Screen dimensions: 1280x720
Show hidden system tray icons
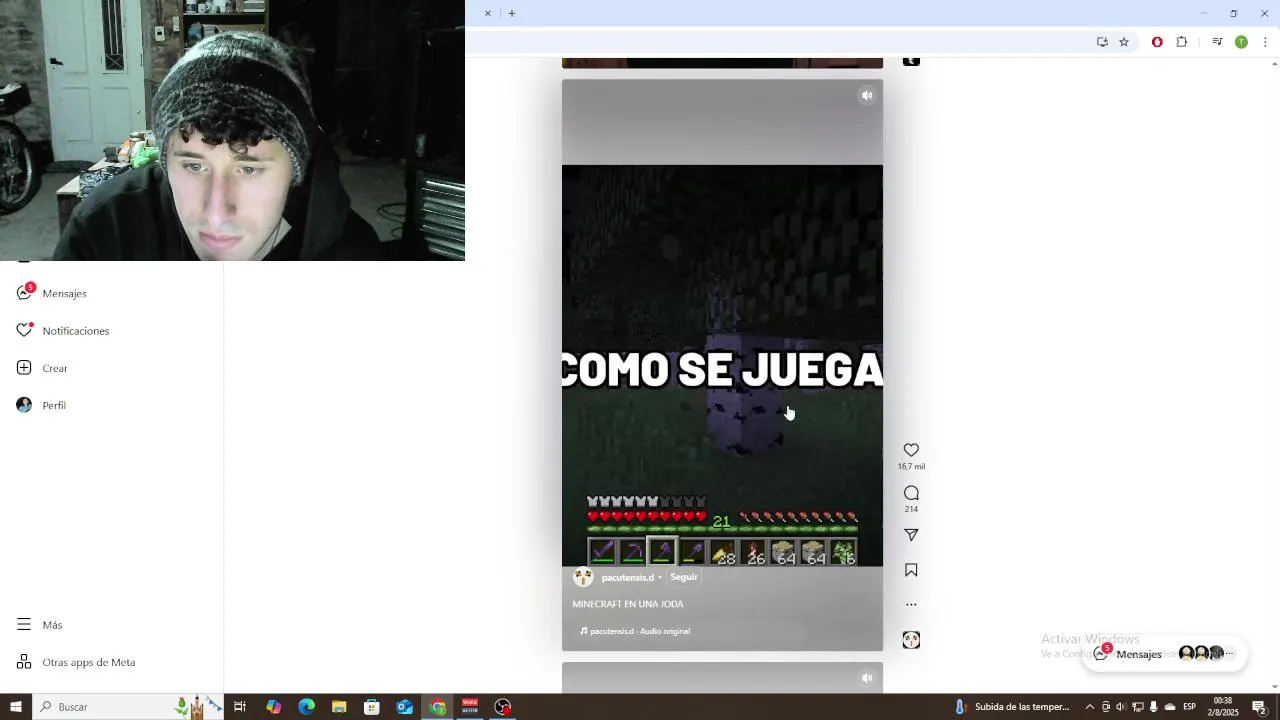(x=1090, y=707)
